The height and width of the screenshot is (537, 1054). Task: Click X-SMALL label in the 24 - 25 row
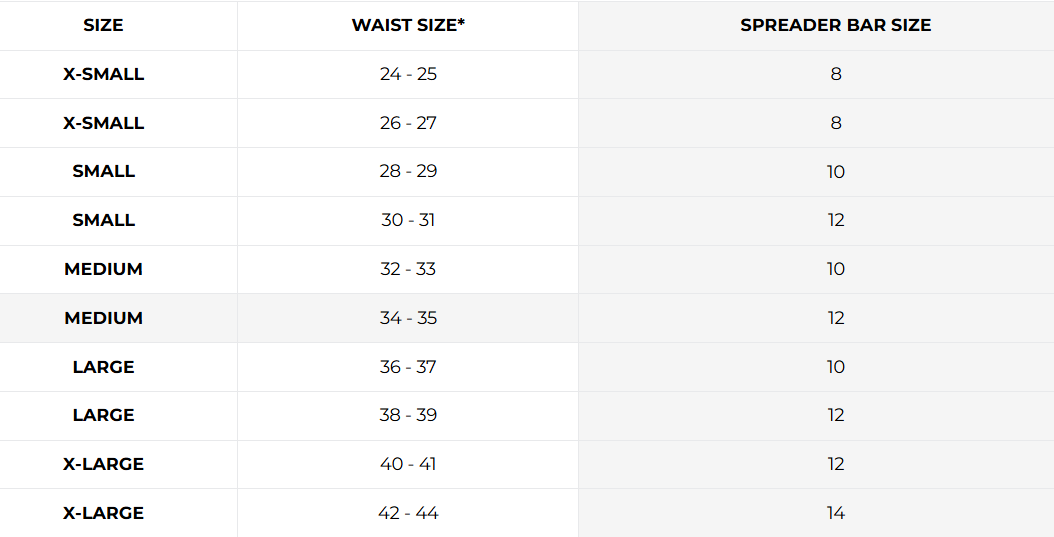coord(103,74)
